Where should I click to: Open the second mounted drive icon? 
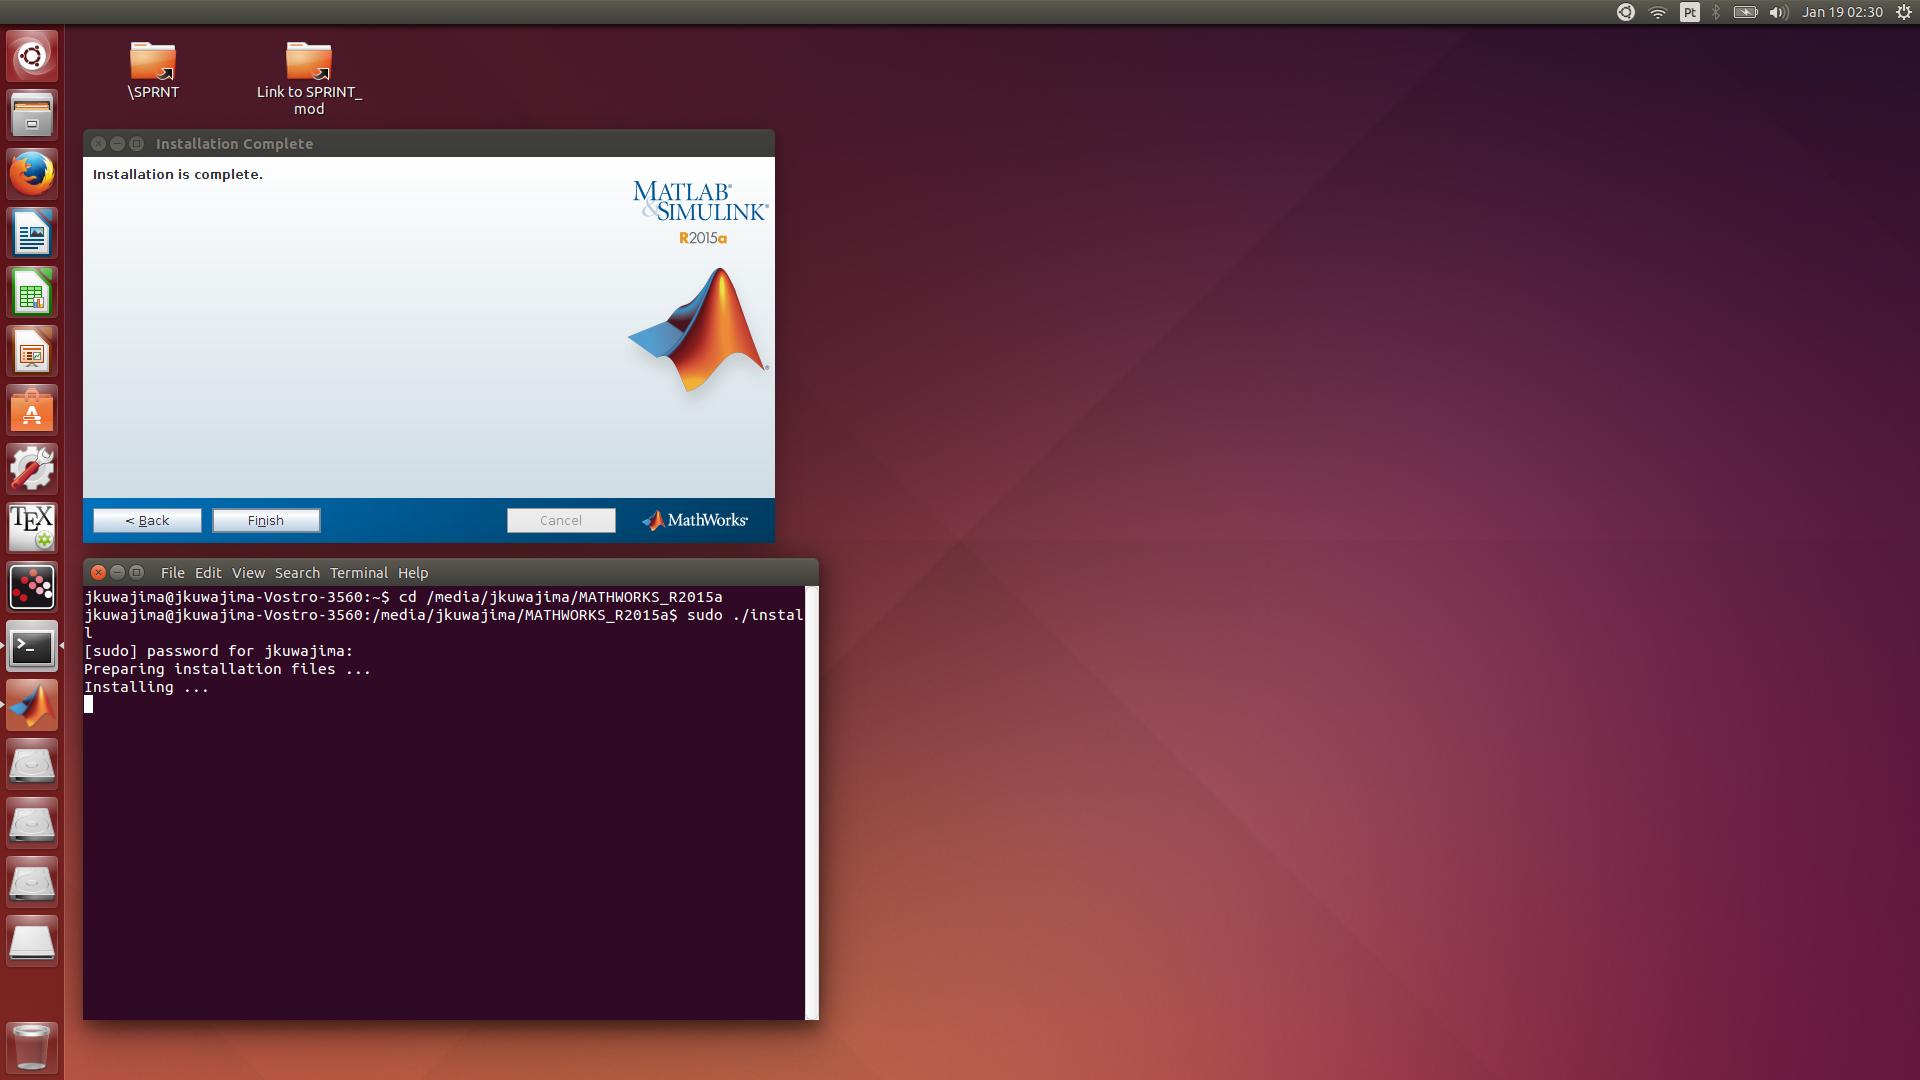[32, 823]
